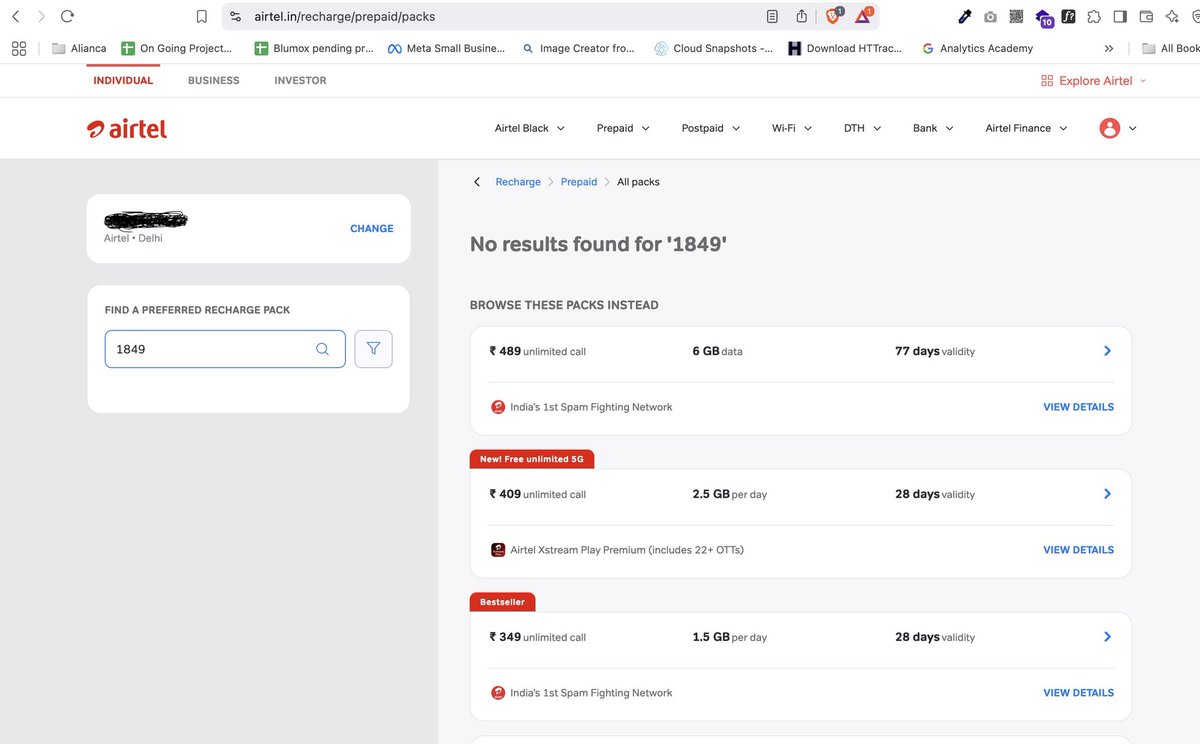Open ₹489 pack using its arrow
Viewport: 1200px width, 744px height.
pos(1107,351)
